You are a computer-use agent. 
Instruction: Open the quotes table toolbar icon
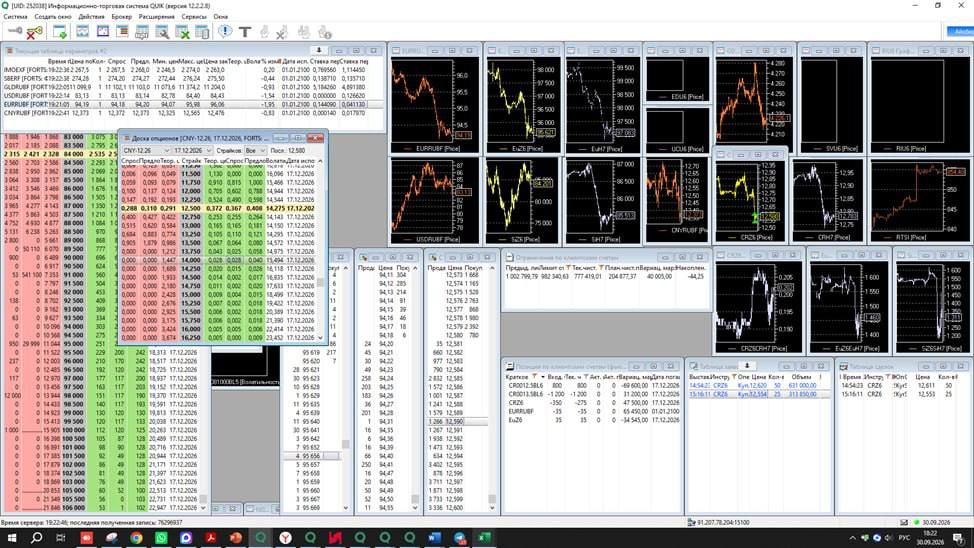tap(122, 32)
